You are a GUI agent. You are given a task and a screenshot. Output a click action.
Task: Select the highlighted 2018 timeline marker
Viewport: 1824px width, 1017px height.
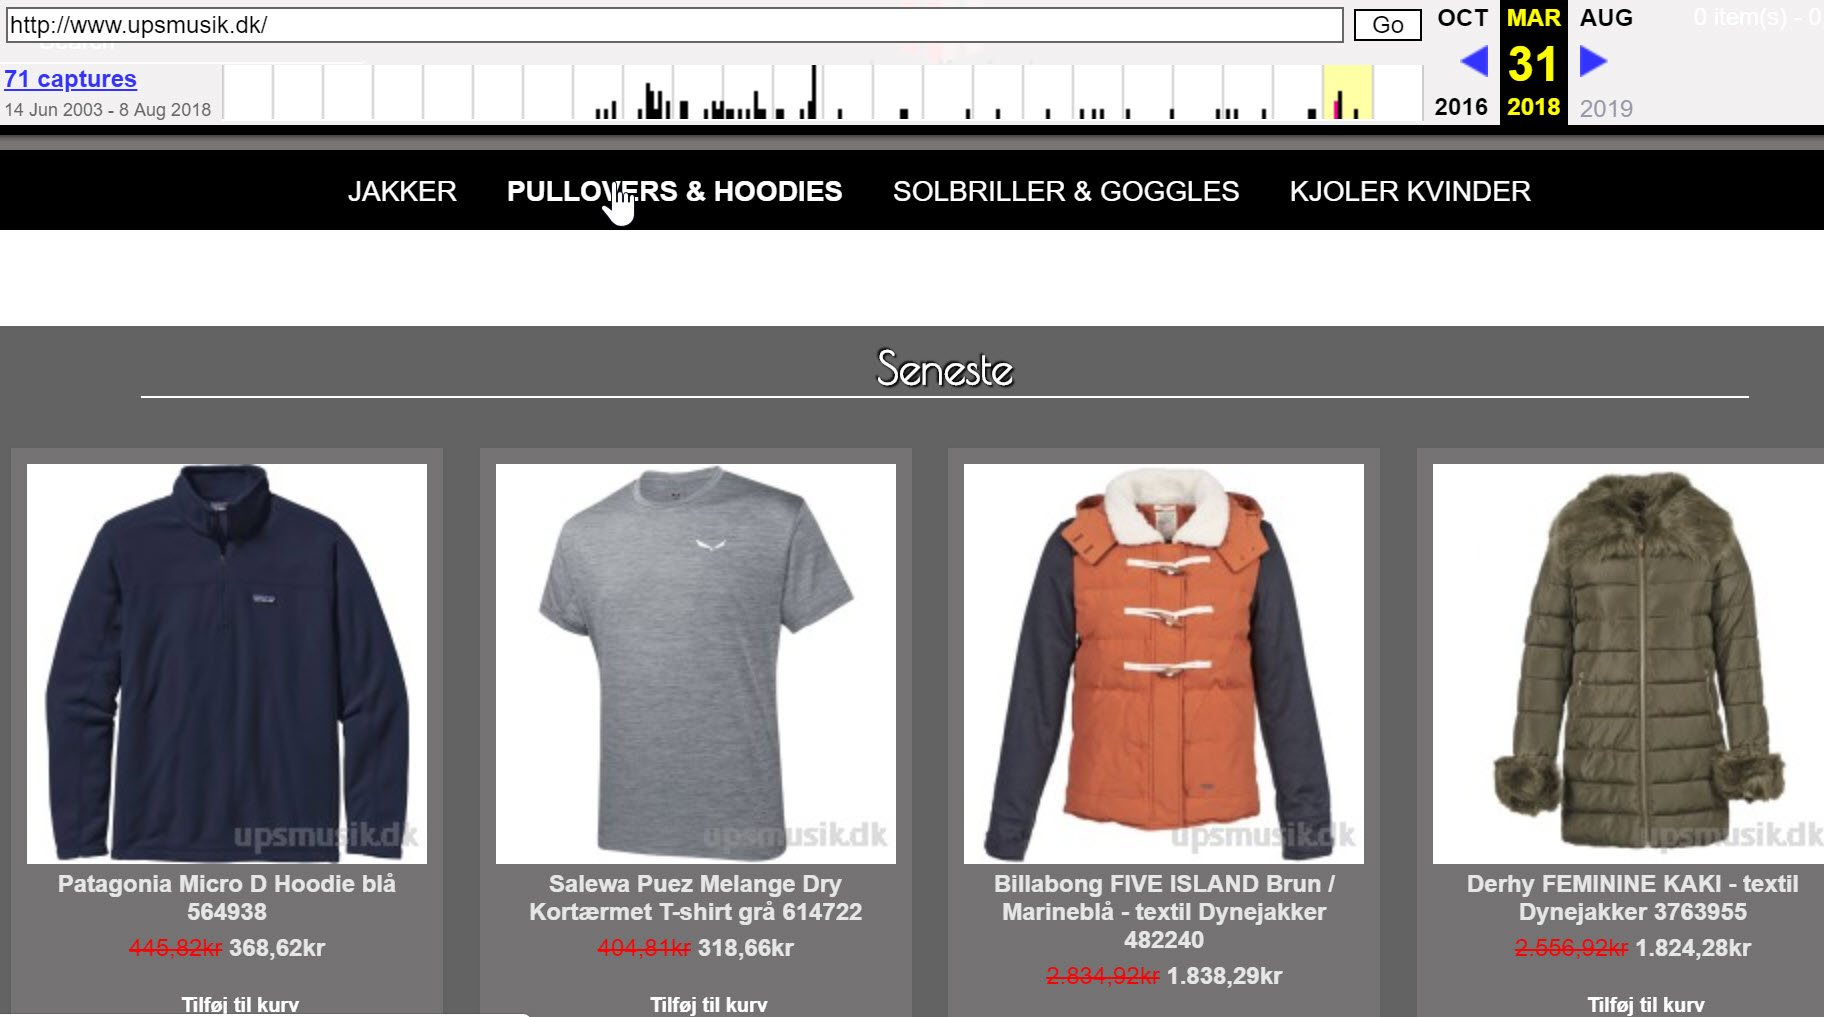1347,93
